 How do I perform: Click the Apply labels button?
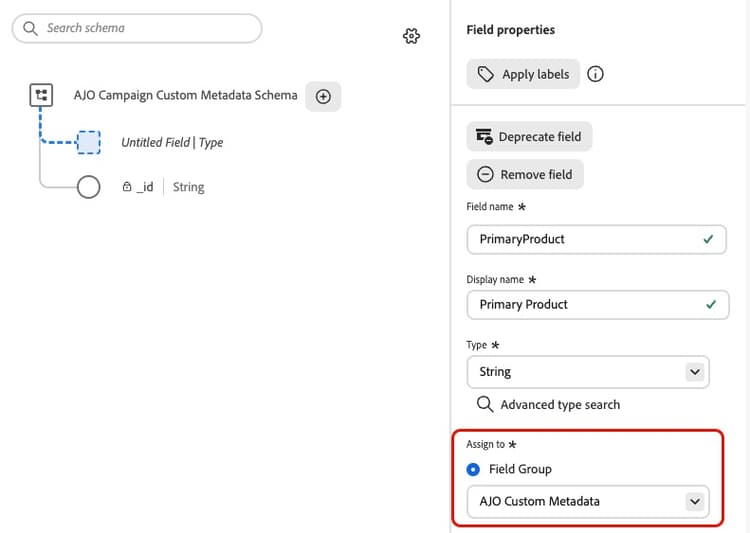(523, 74)
